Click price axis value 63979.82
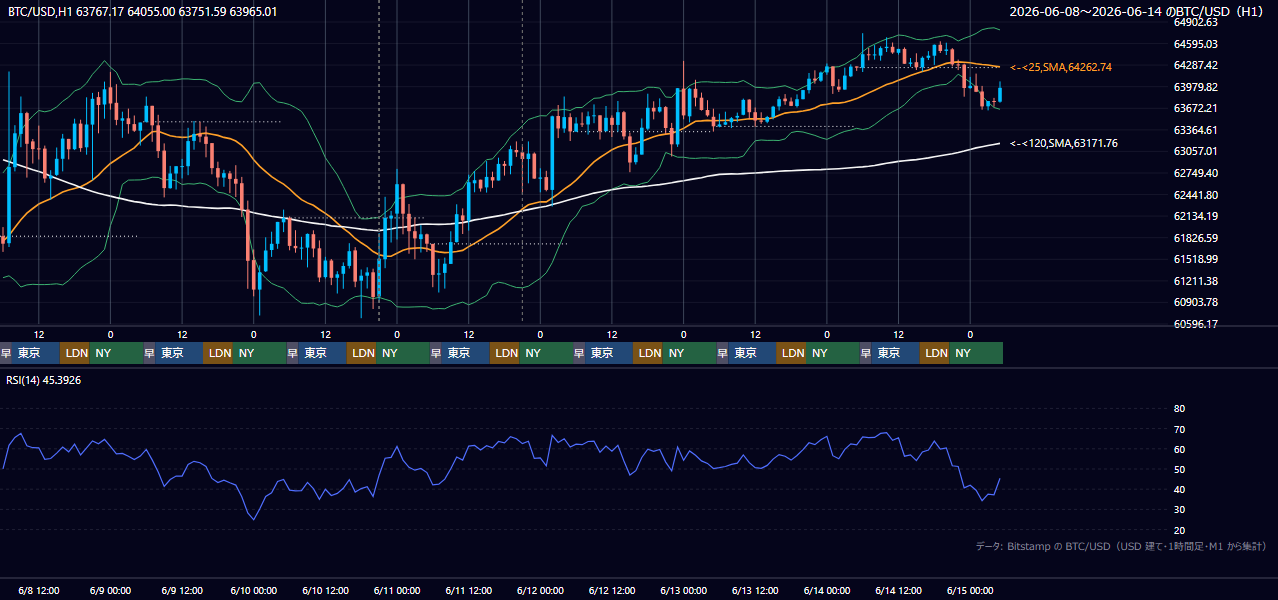 pyautogui.click(x=1195, y=87)
